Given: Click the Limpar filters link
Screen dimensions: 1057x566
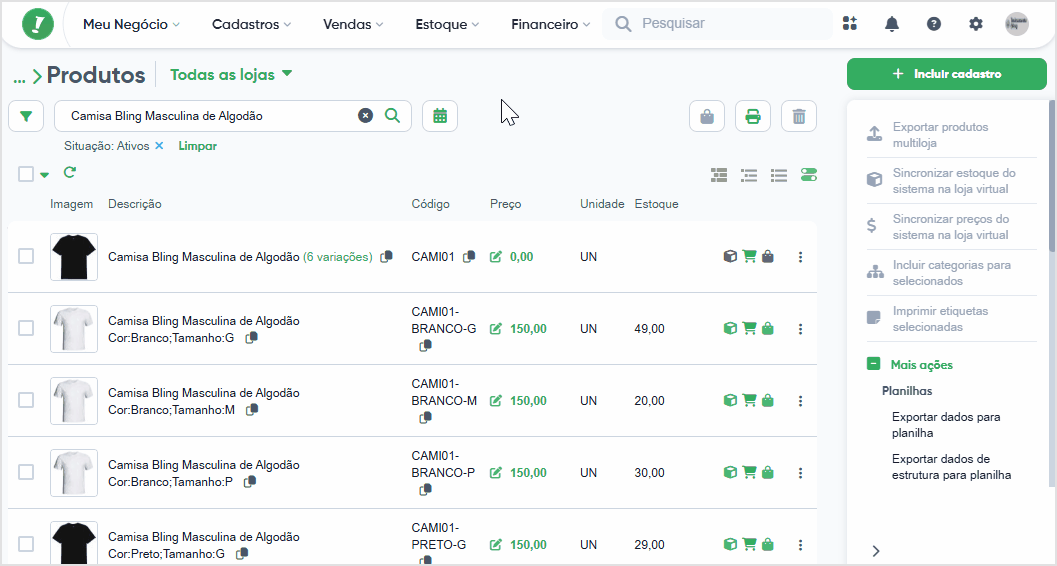Looking at the screenshot, I should coord(198,146).
